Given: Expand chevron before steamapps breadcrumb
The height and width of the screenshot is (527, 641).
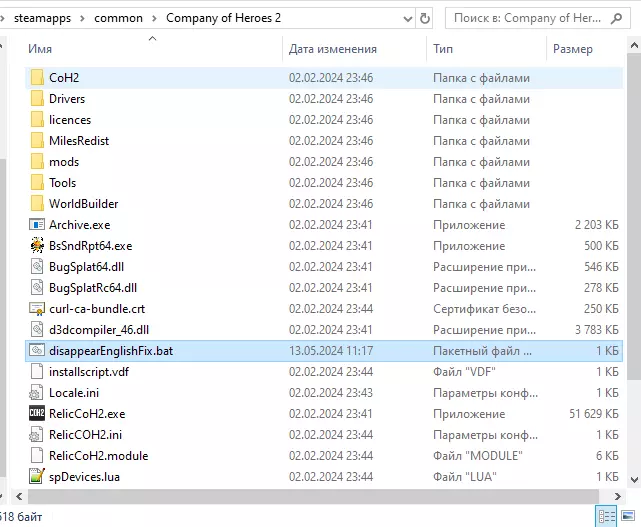Looking at the screenshot, I should click(2, 18).
